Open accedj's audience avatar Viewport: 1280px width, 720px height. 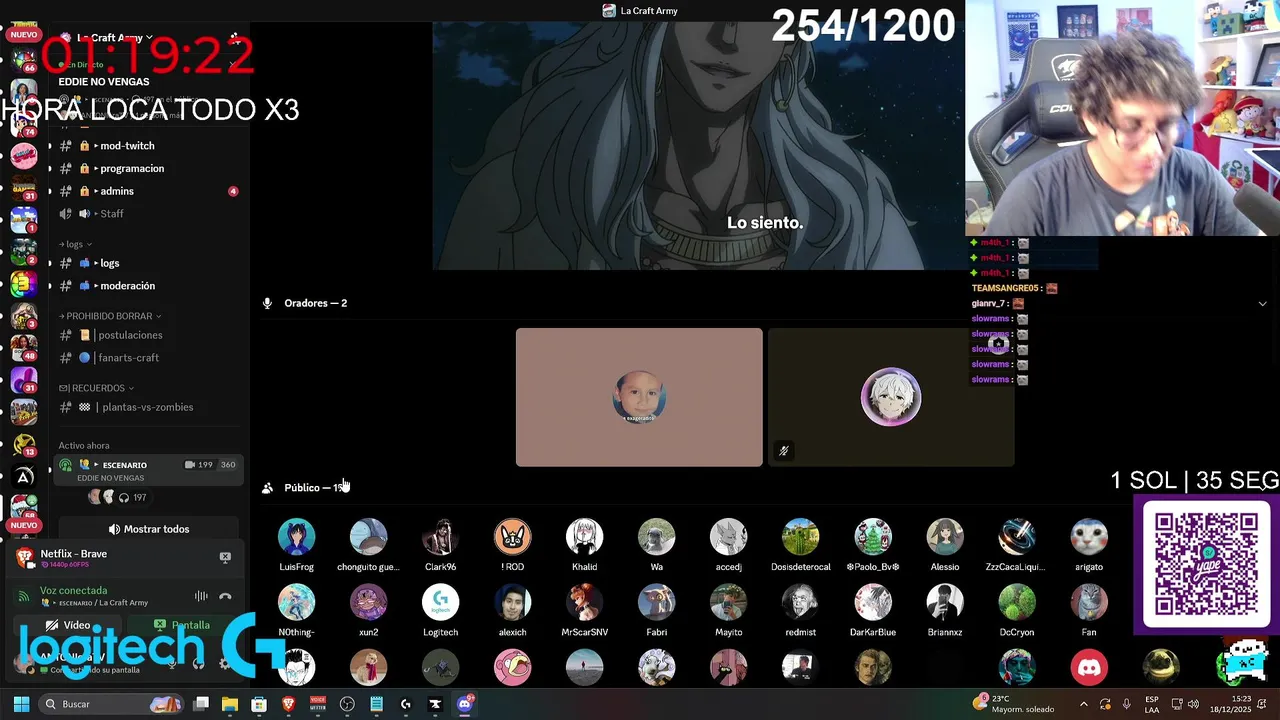coord(728,537)
